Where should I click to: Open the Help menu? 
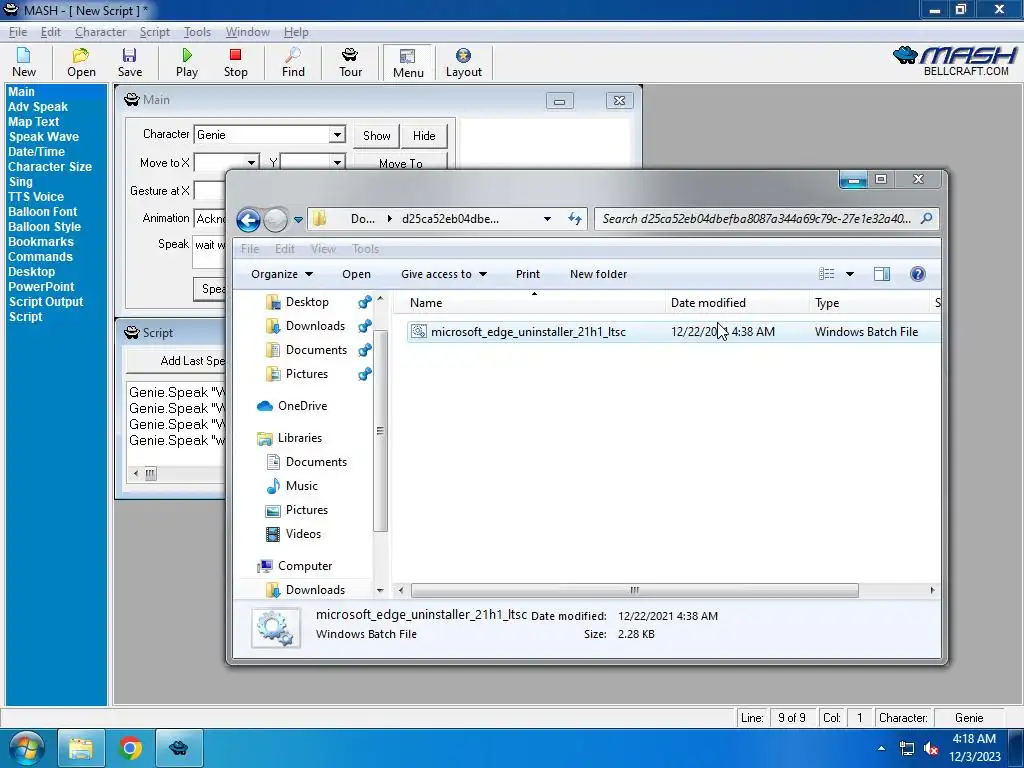pyautogui.click(x=296, y=32)
